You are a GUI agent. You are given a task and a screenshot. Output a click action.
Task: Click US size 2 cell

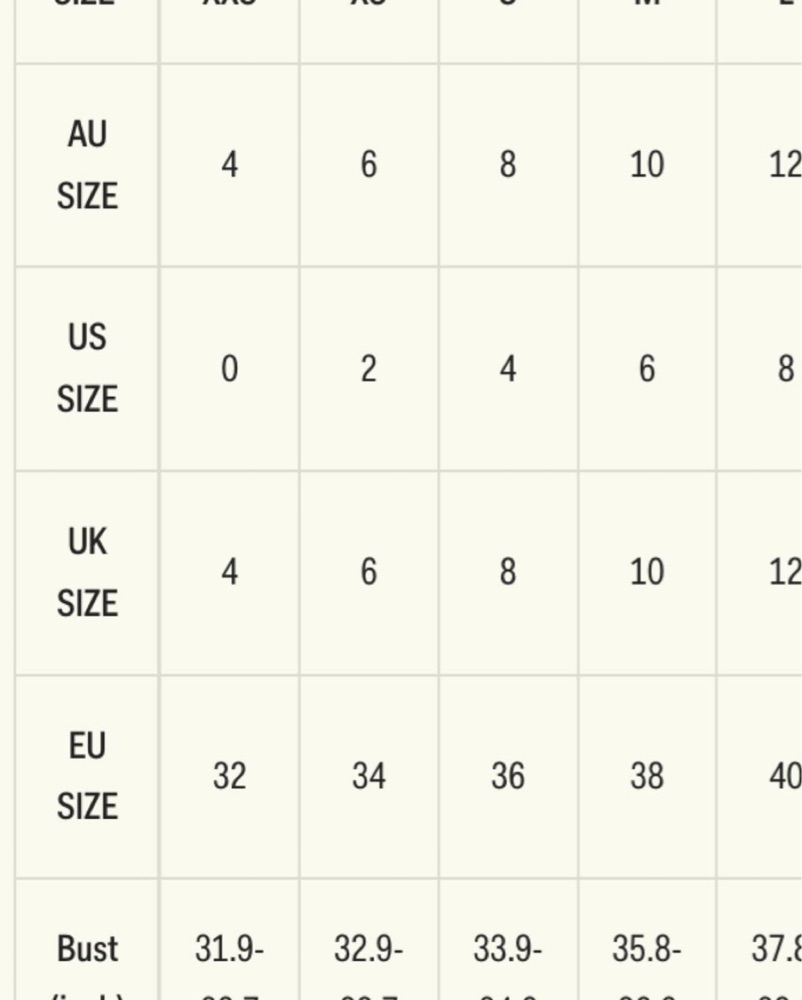368,368
